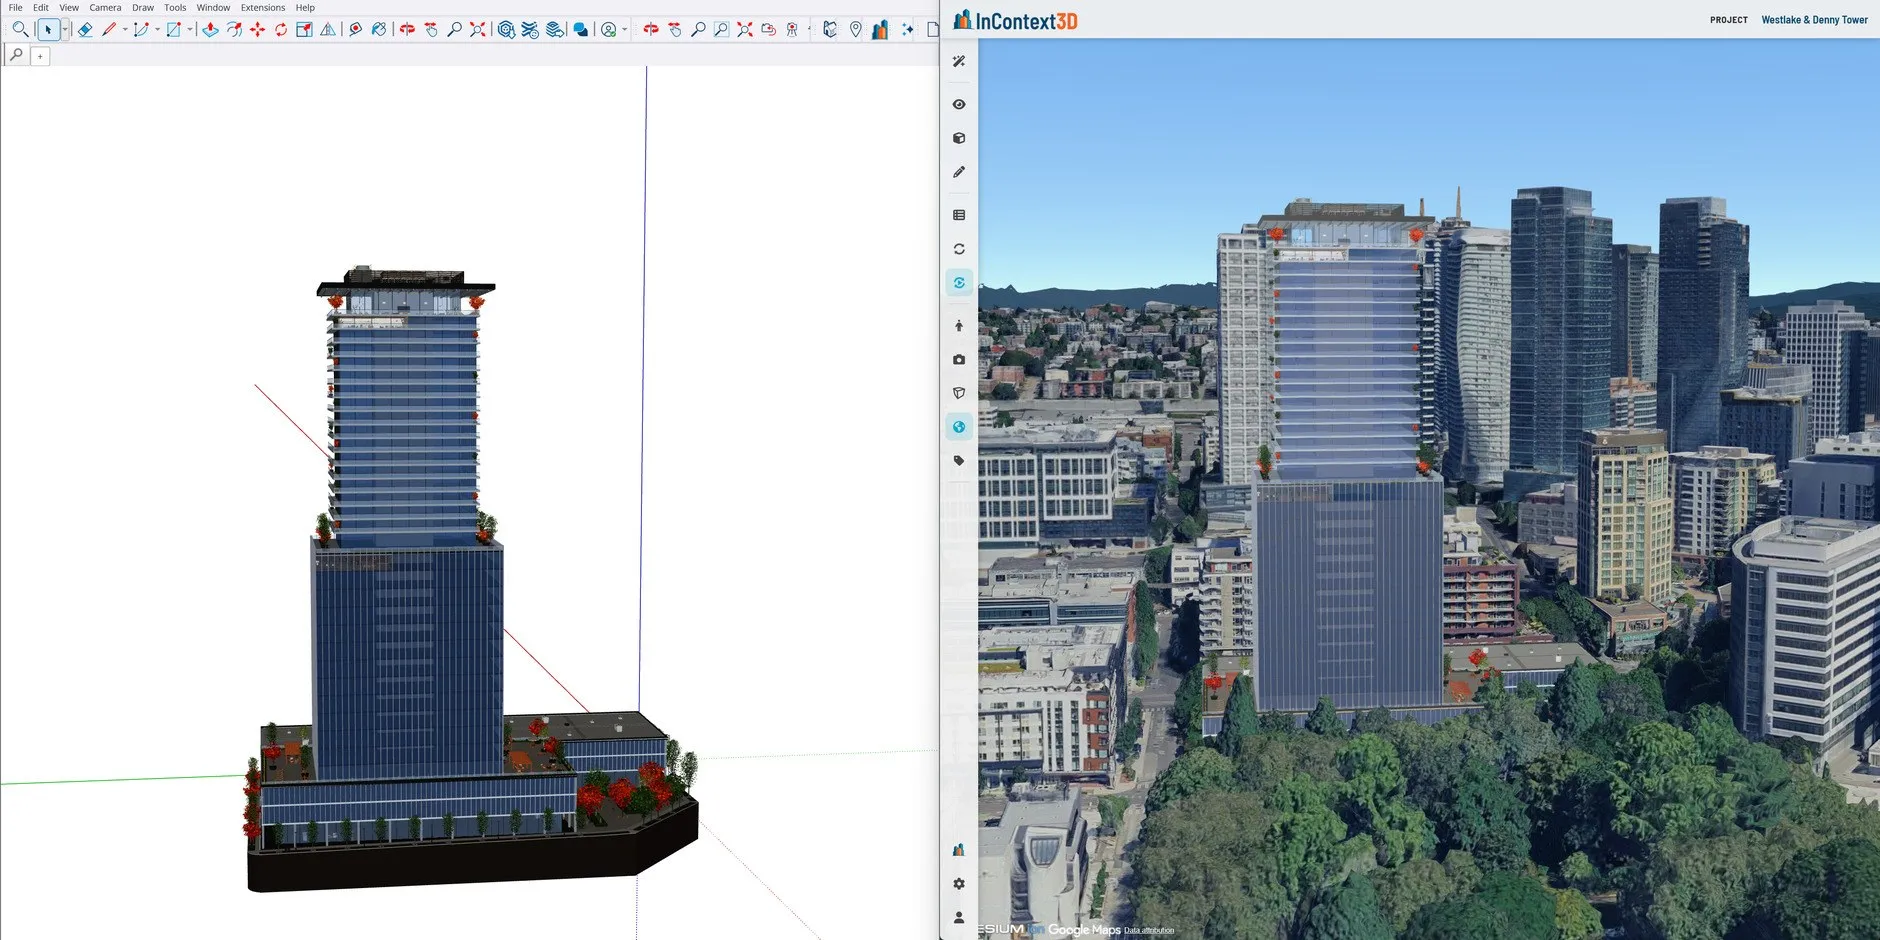The image size is (1880, 940).
Task: Expand the Select tool dropdown arrow
Action: (x=65, y=30)
